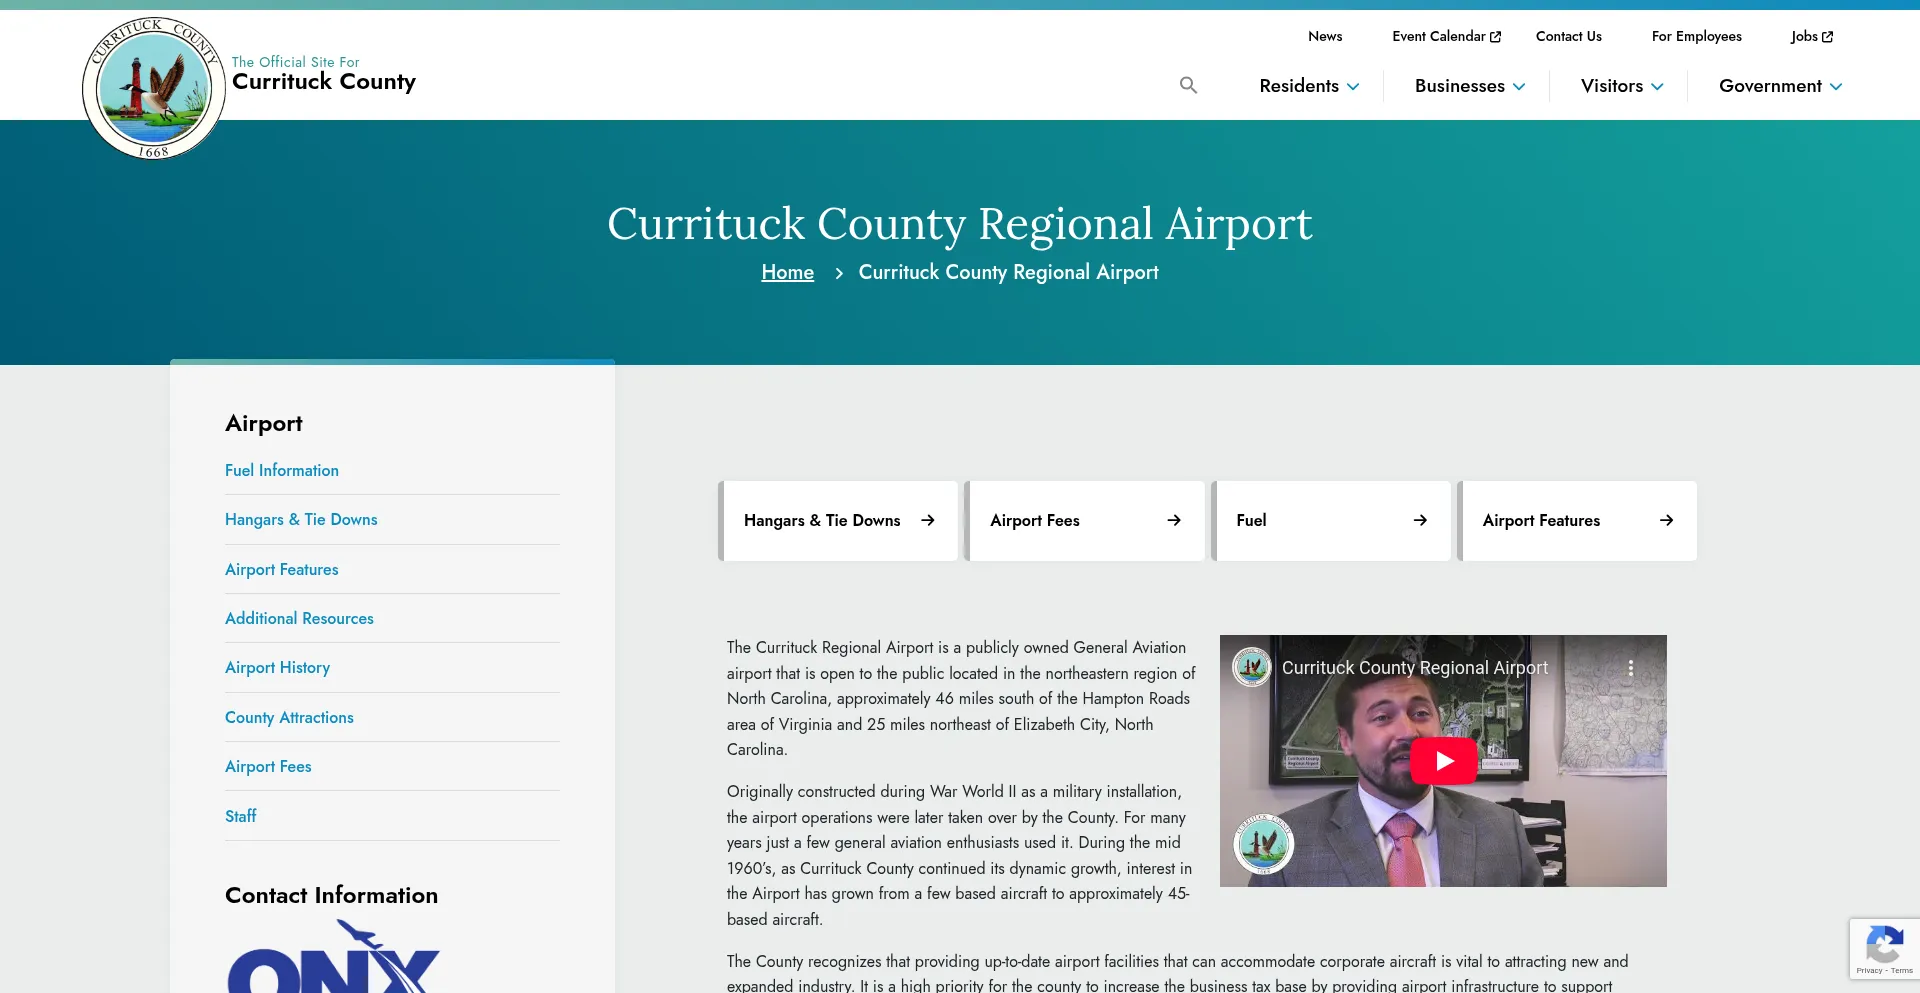The image size is (1920, 993).
Task: Click the reCAPTCHA Privacy link
Action: pyautogui.click(x=1868, y=971)
